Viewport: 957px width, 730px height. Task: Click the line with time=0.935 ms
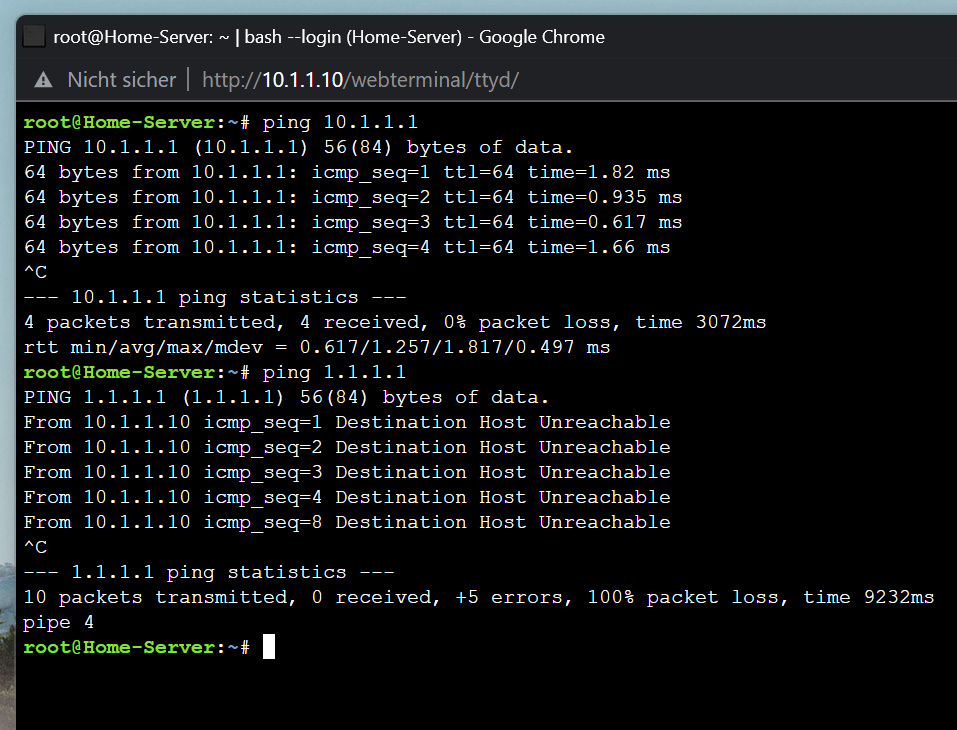pos(353,197)
